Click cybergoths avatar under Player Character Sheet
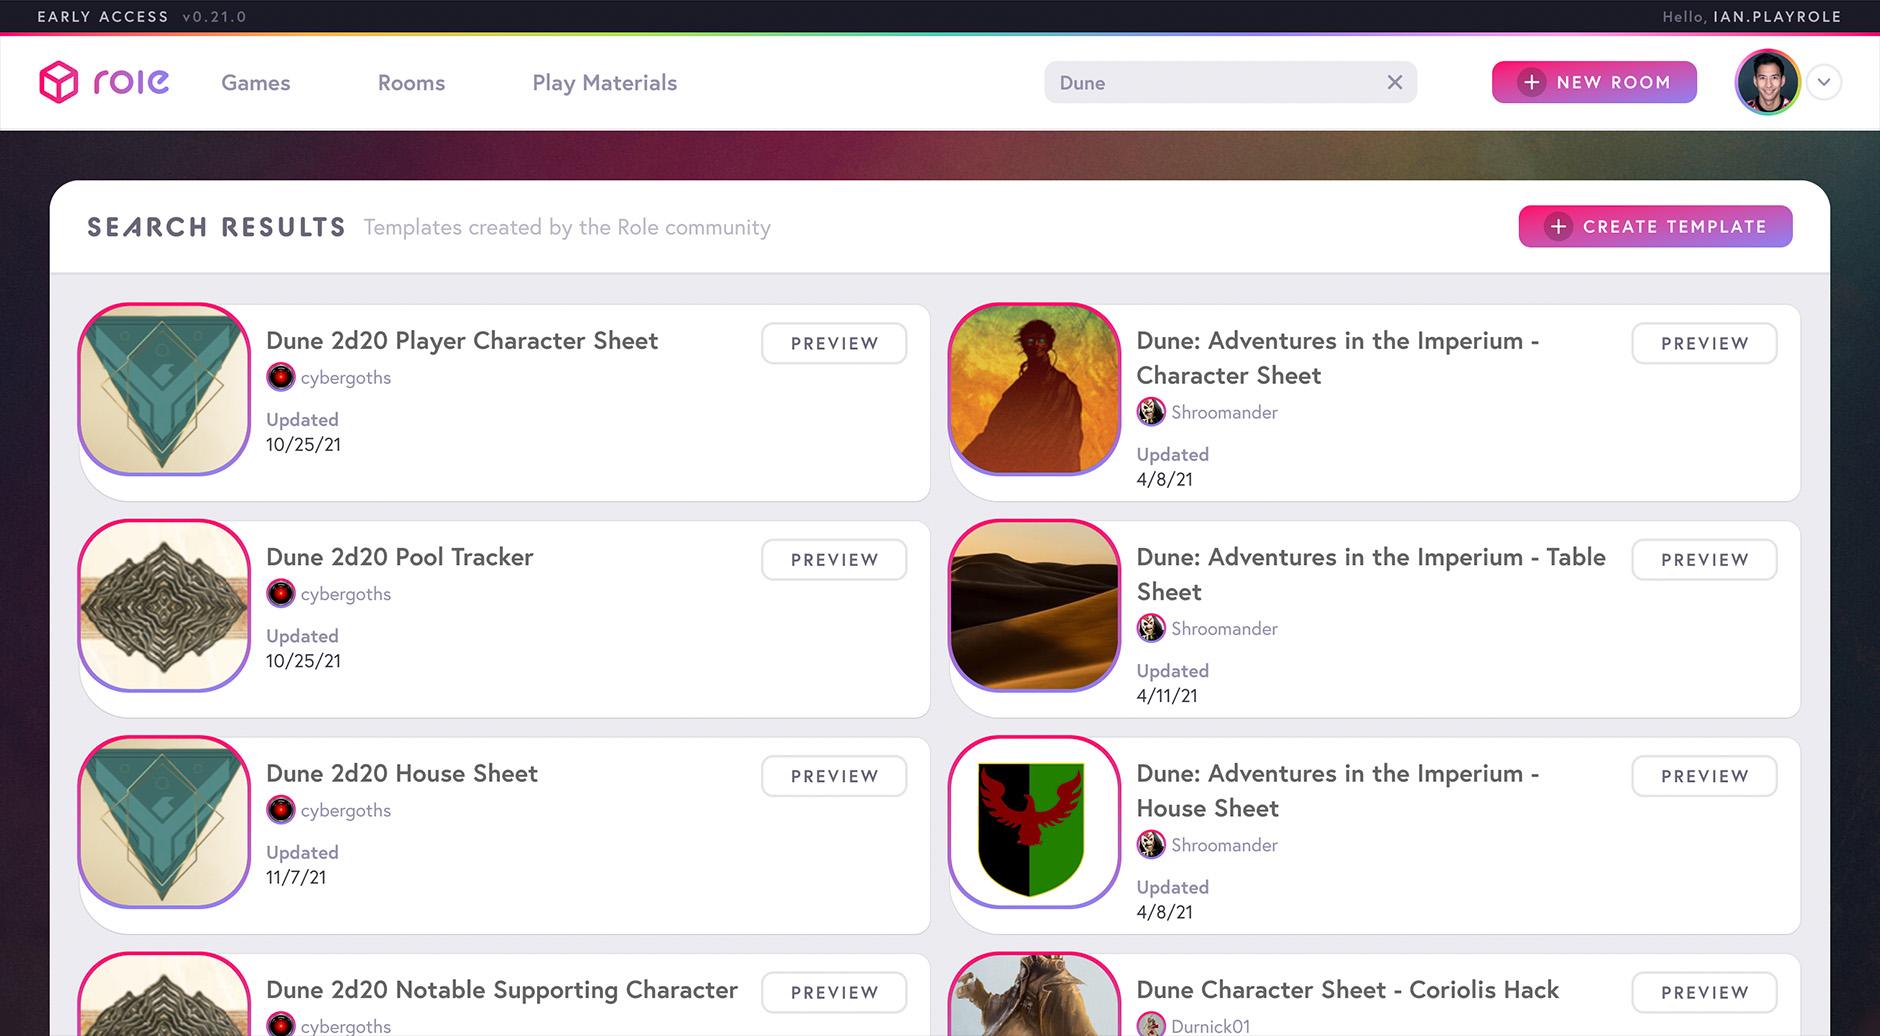 [281, 377]
